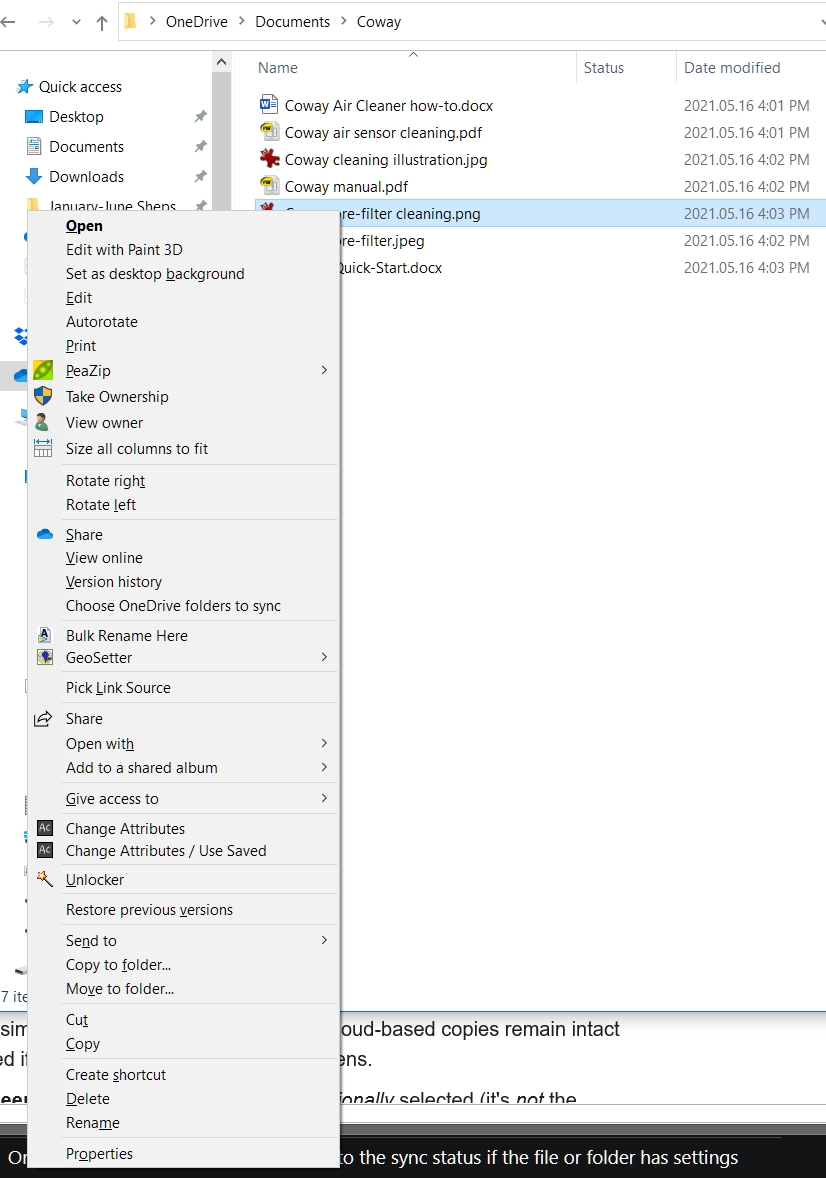The width and height of the screenshot is (826, 1178).
Task: Navigate up one folder level
Action: coord(101,22)
